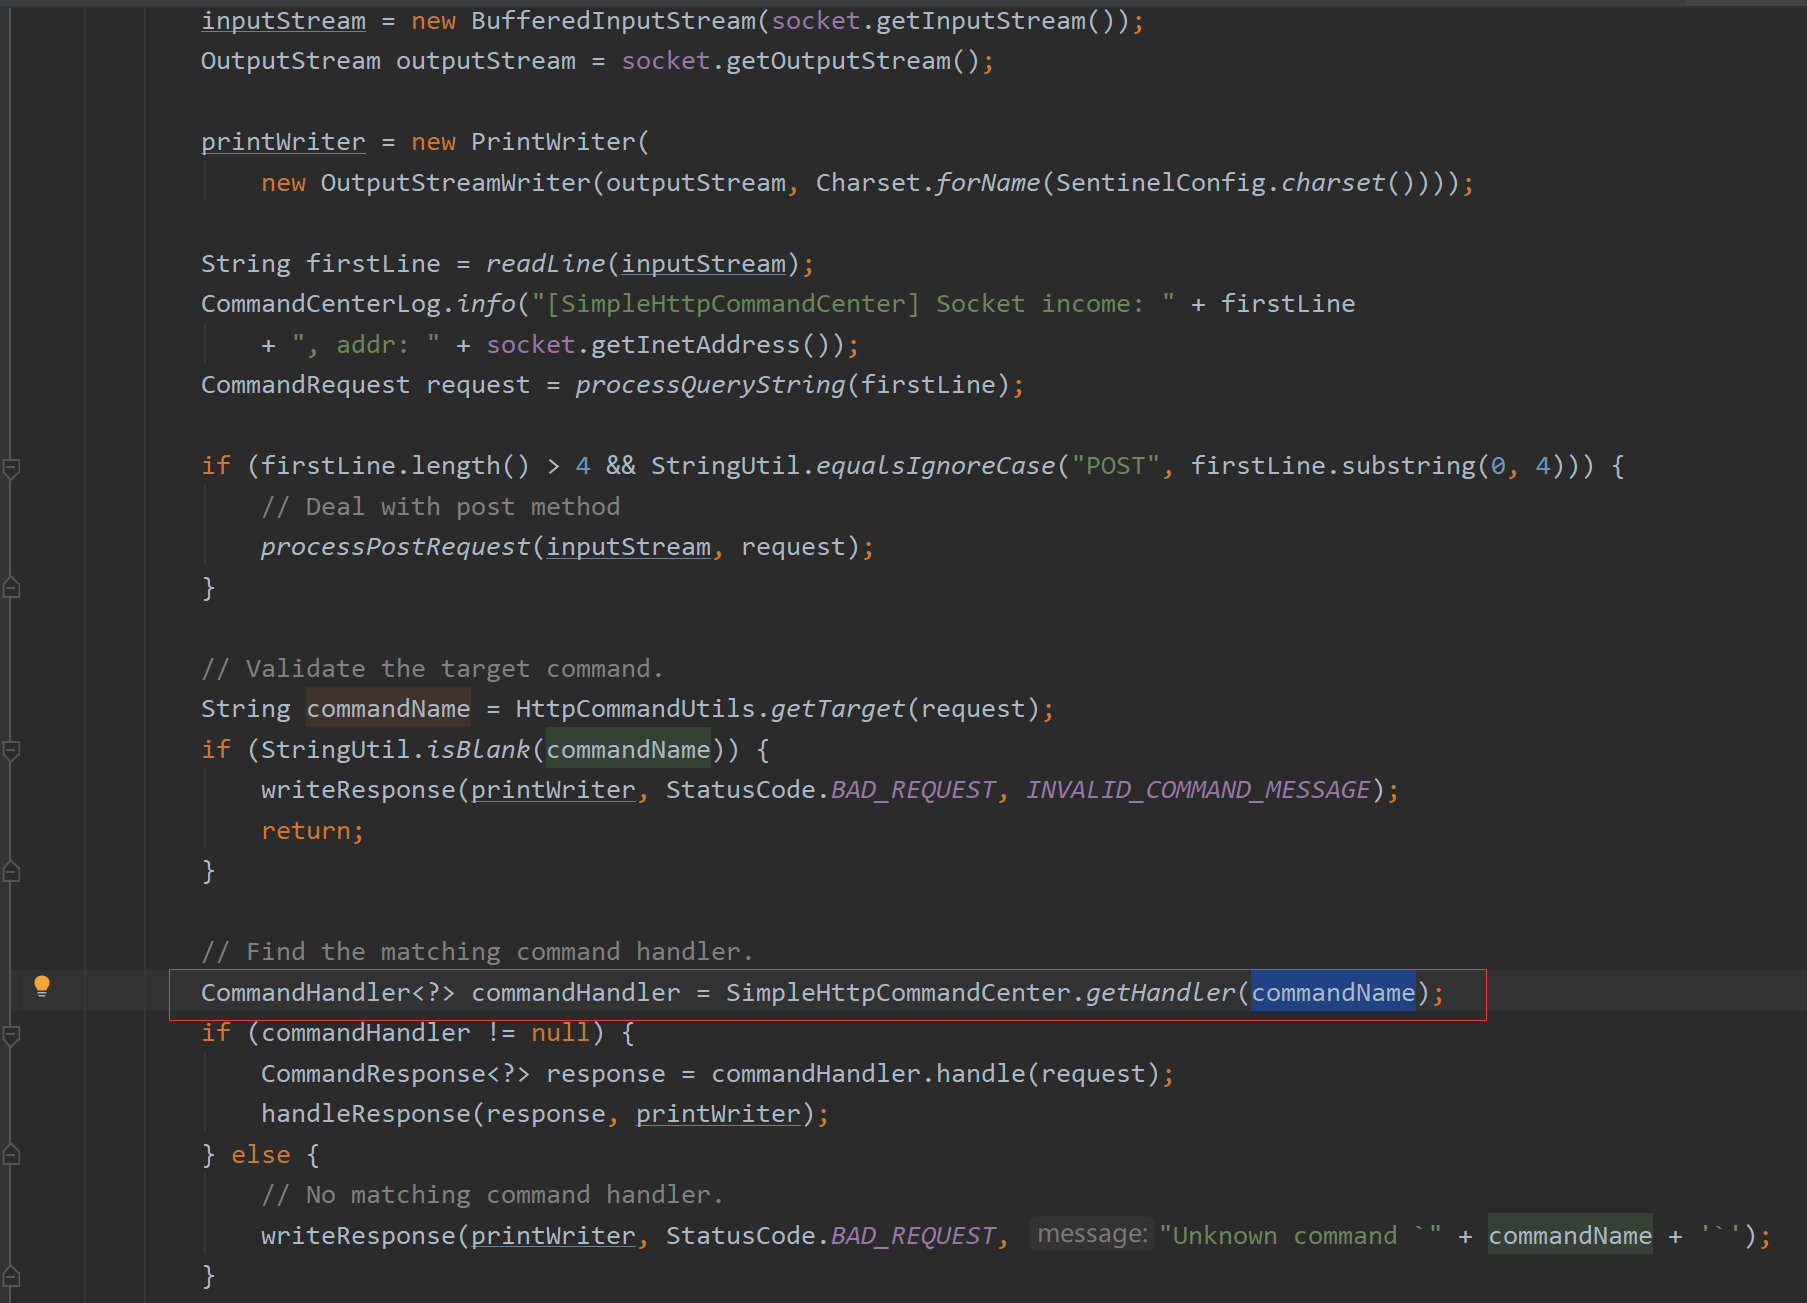The width and height of the screenshot is (1807, 1303).
Task: Click the getInetAddress method call
Action: click(x=696, y=345)
